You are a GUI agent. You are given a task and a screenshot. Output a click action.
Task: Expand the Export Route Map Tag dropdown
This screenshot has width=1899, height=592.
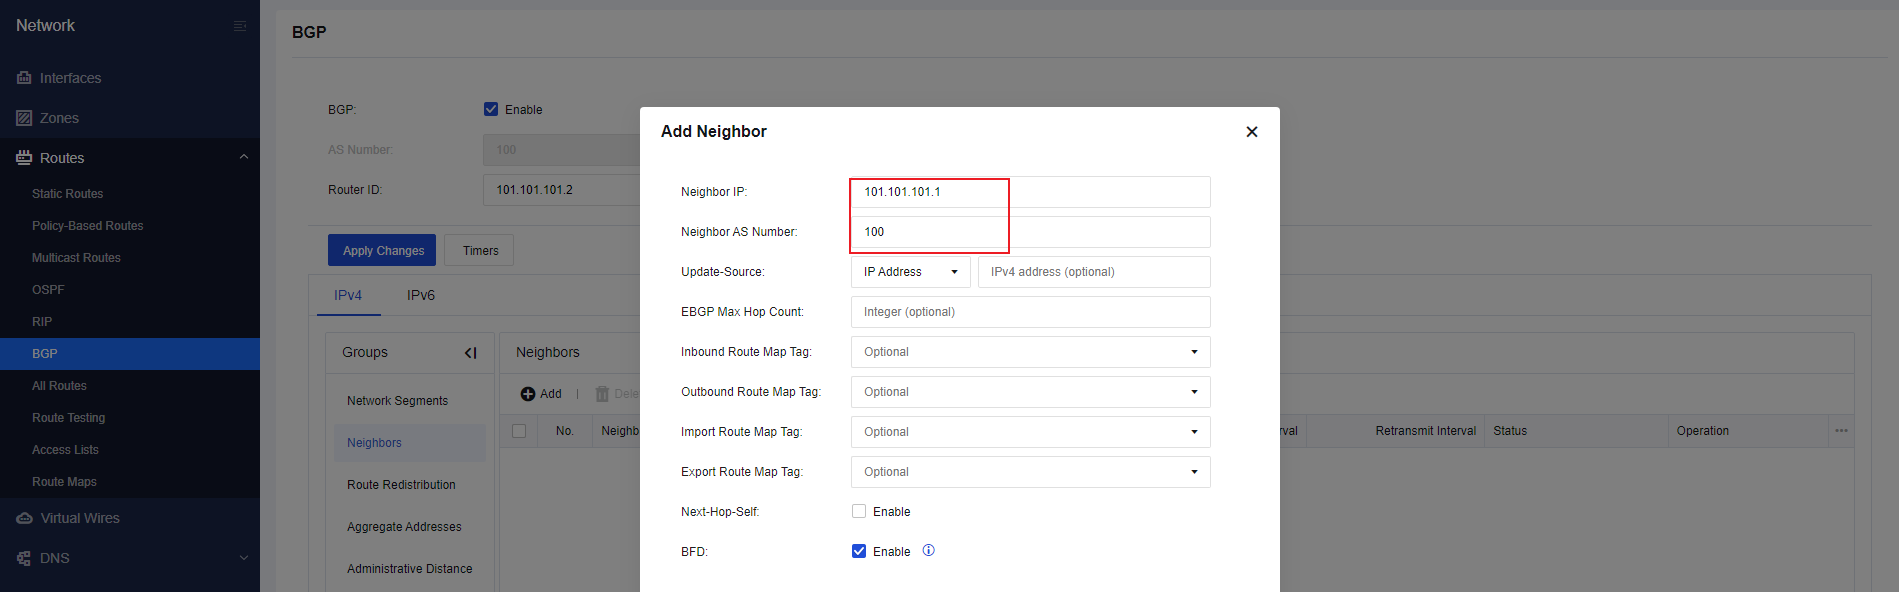[1030, 472]
